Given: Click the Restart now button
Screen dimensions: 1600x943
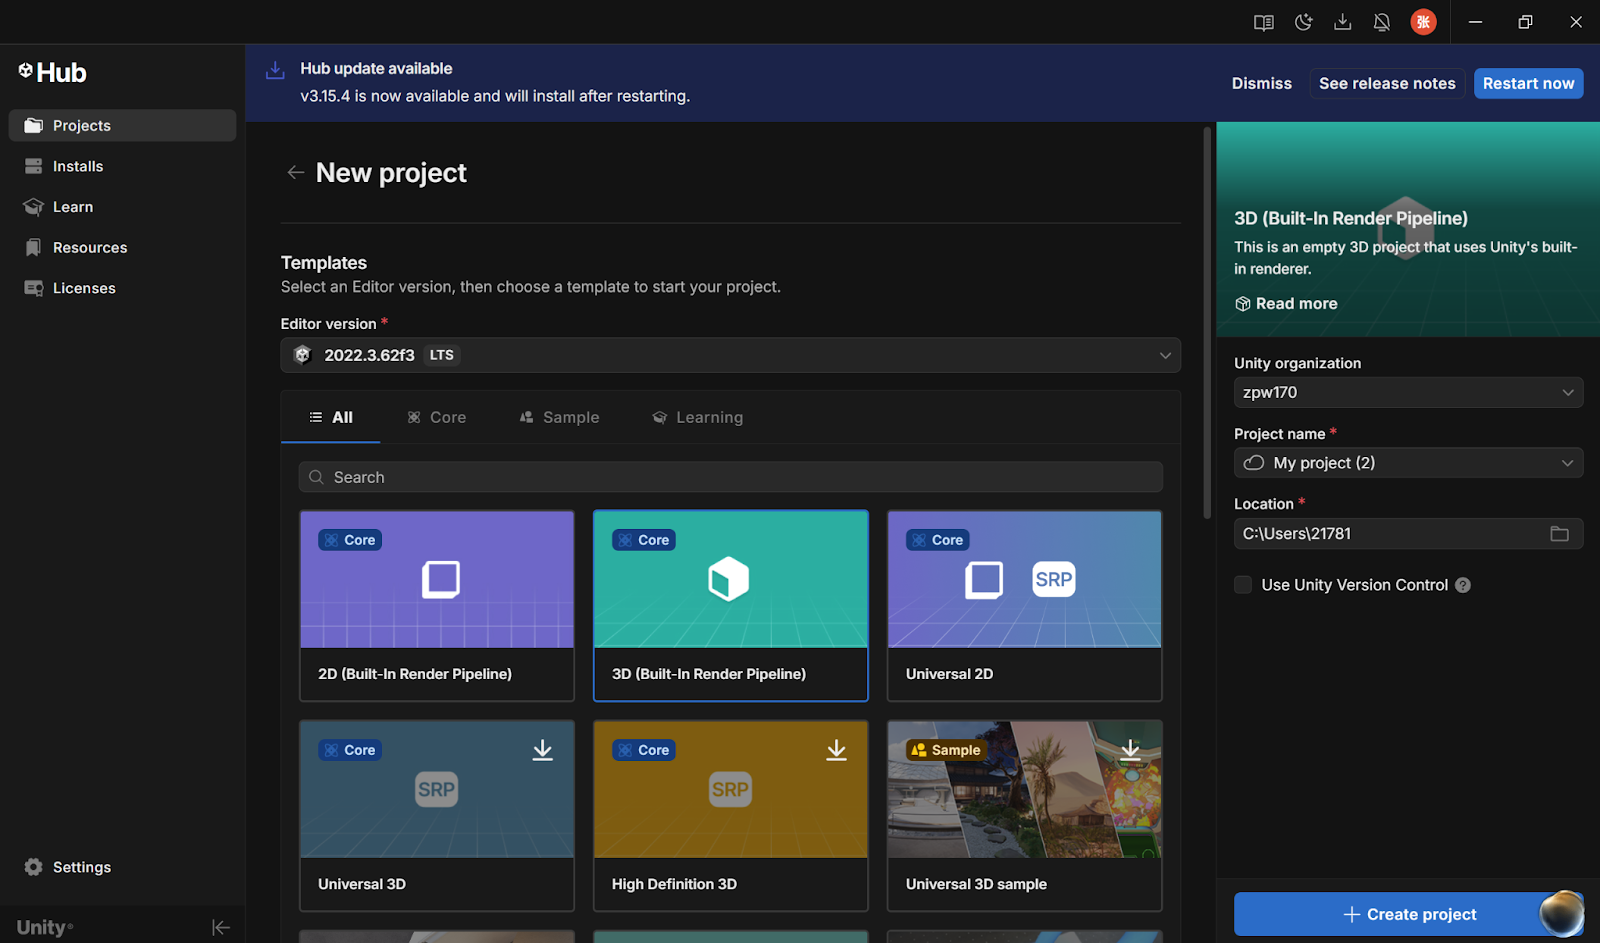Looking at the screenshot, I should point(1528,83).
